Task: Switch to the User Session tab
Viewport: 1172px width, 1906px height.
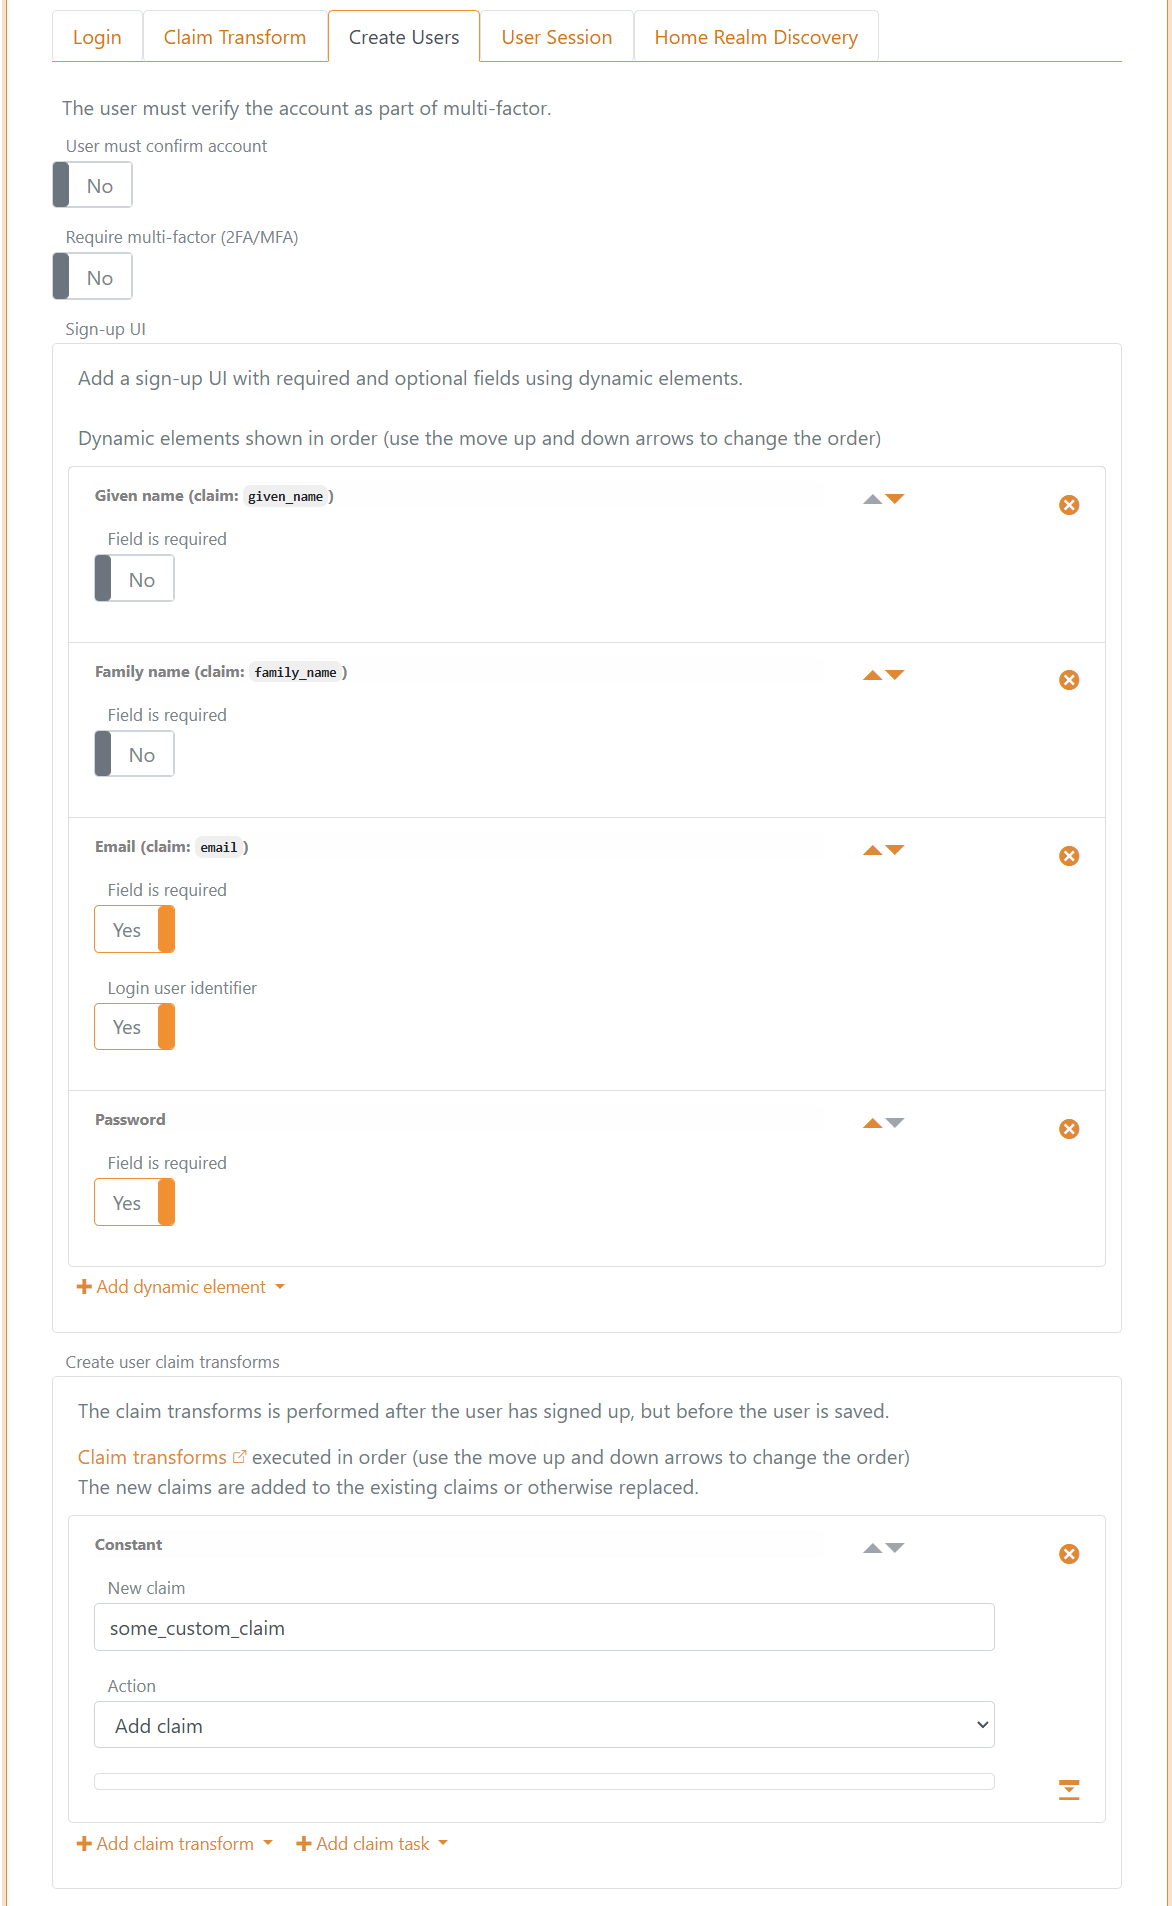Action: [557, 36]
